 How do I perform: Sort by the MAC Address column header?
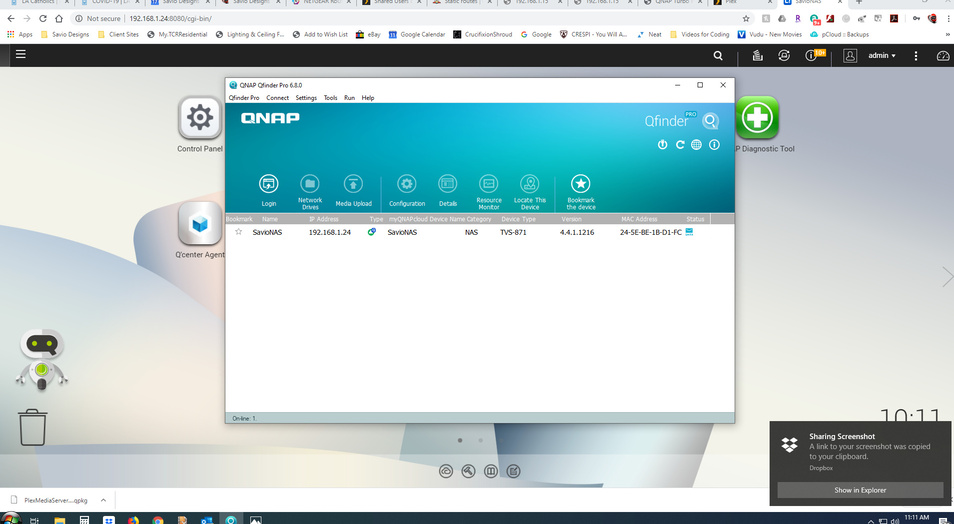click(639, 219)
